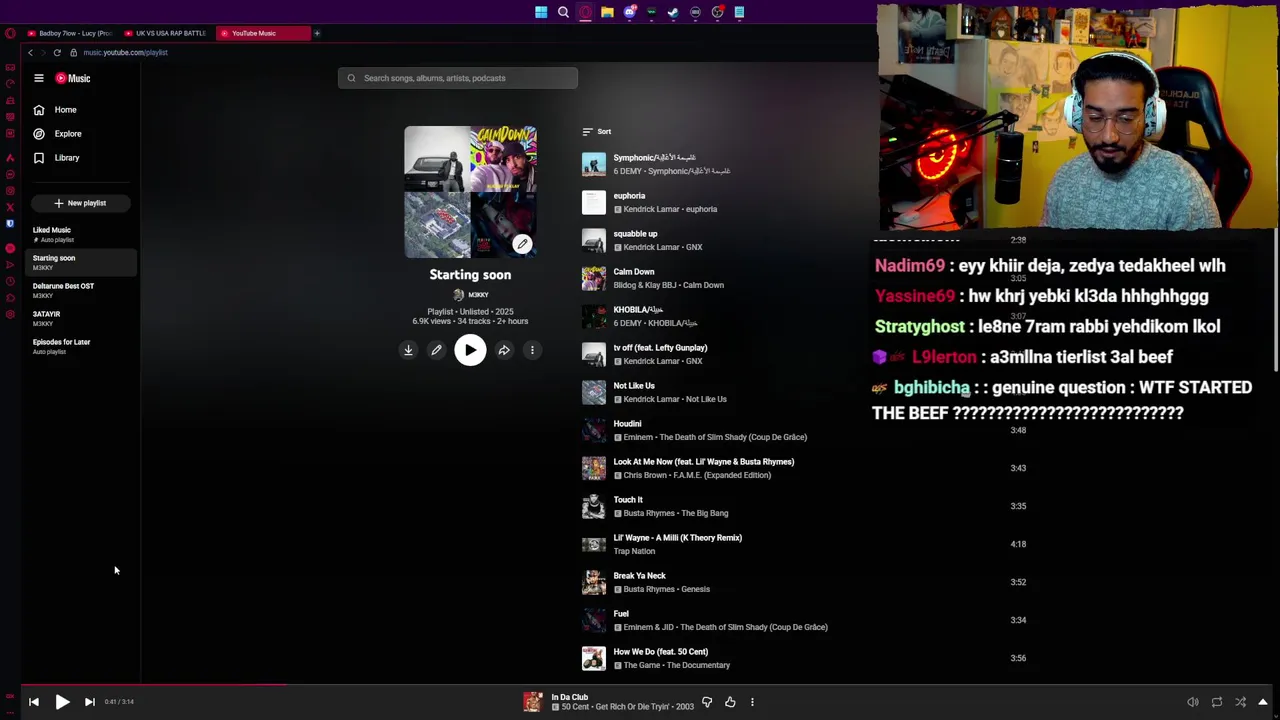
Task: Open the 3ATAYIR playlist
Action: tap(83, 318)
